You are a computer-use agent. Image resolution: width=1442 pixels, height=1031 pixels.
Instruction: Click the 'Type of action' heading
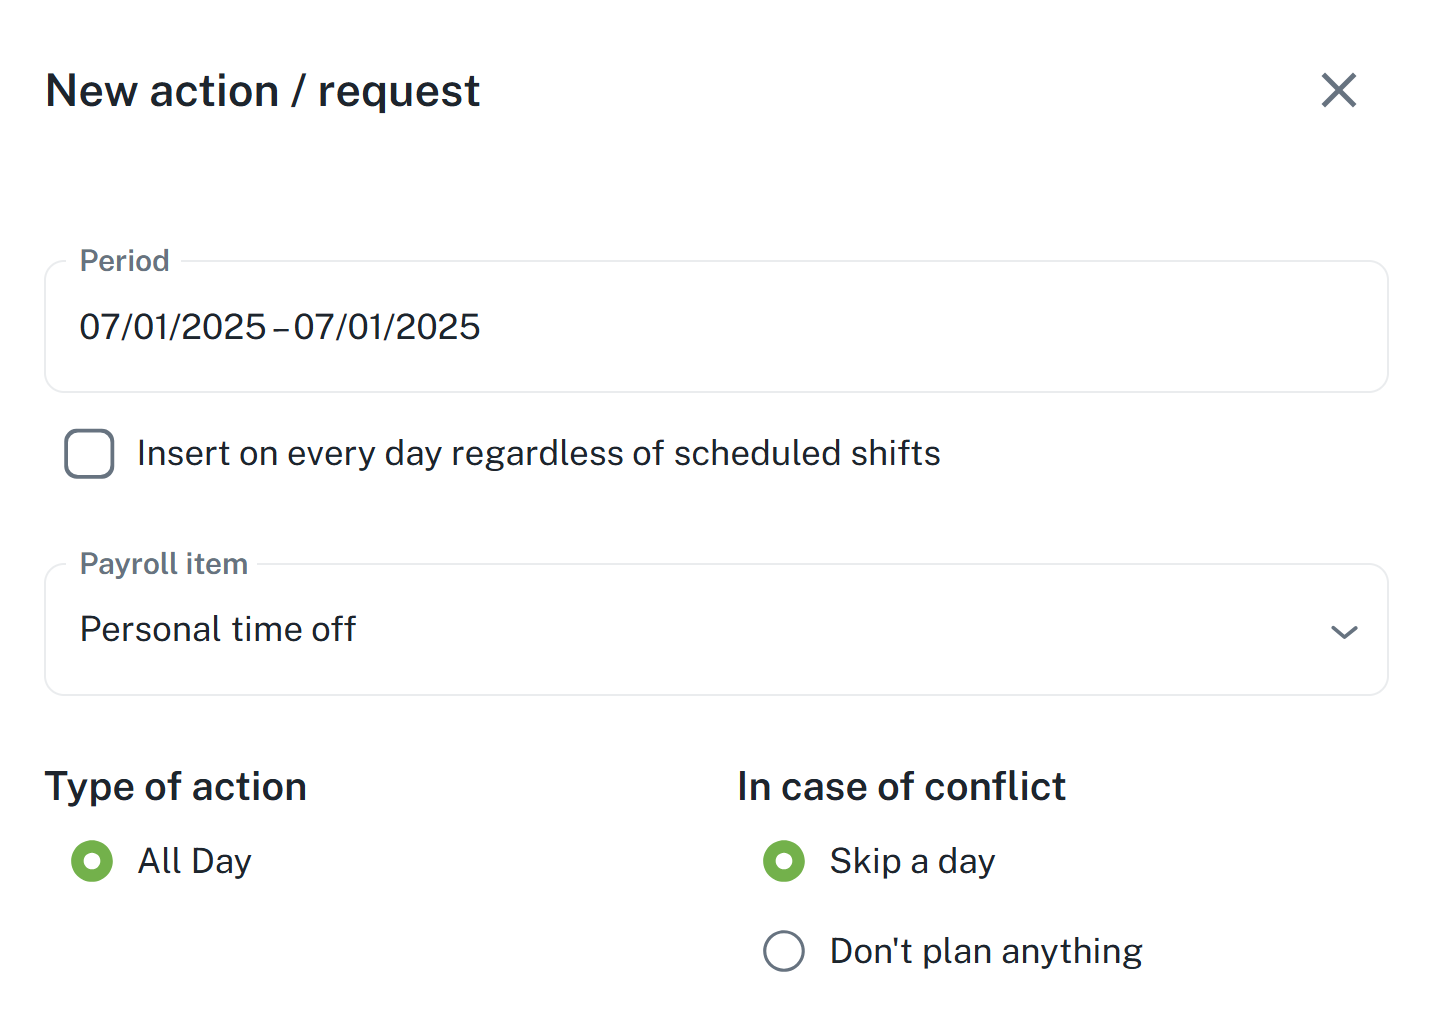176,787
